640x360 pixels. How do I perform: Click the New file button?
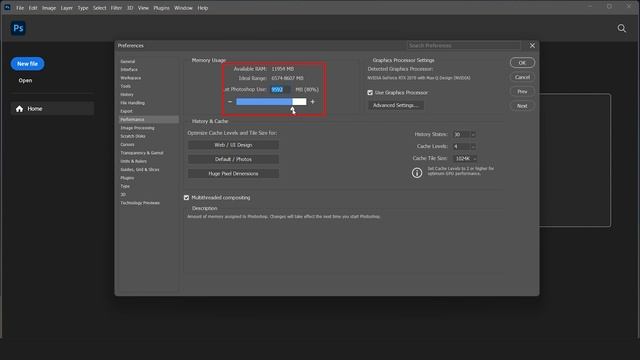pos(27,64)
